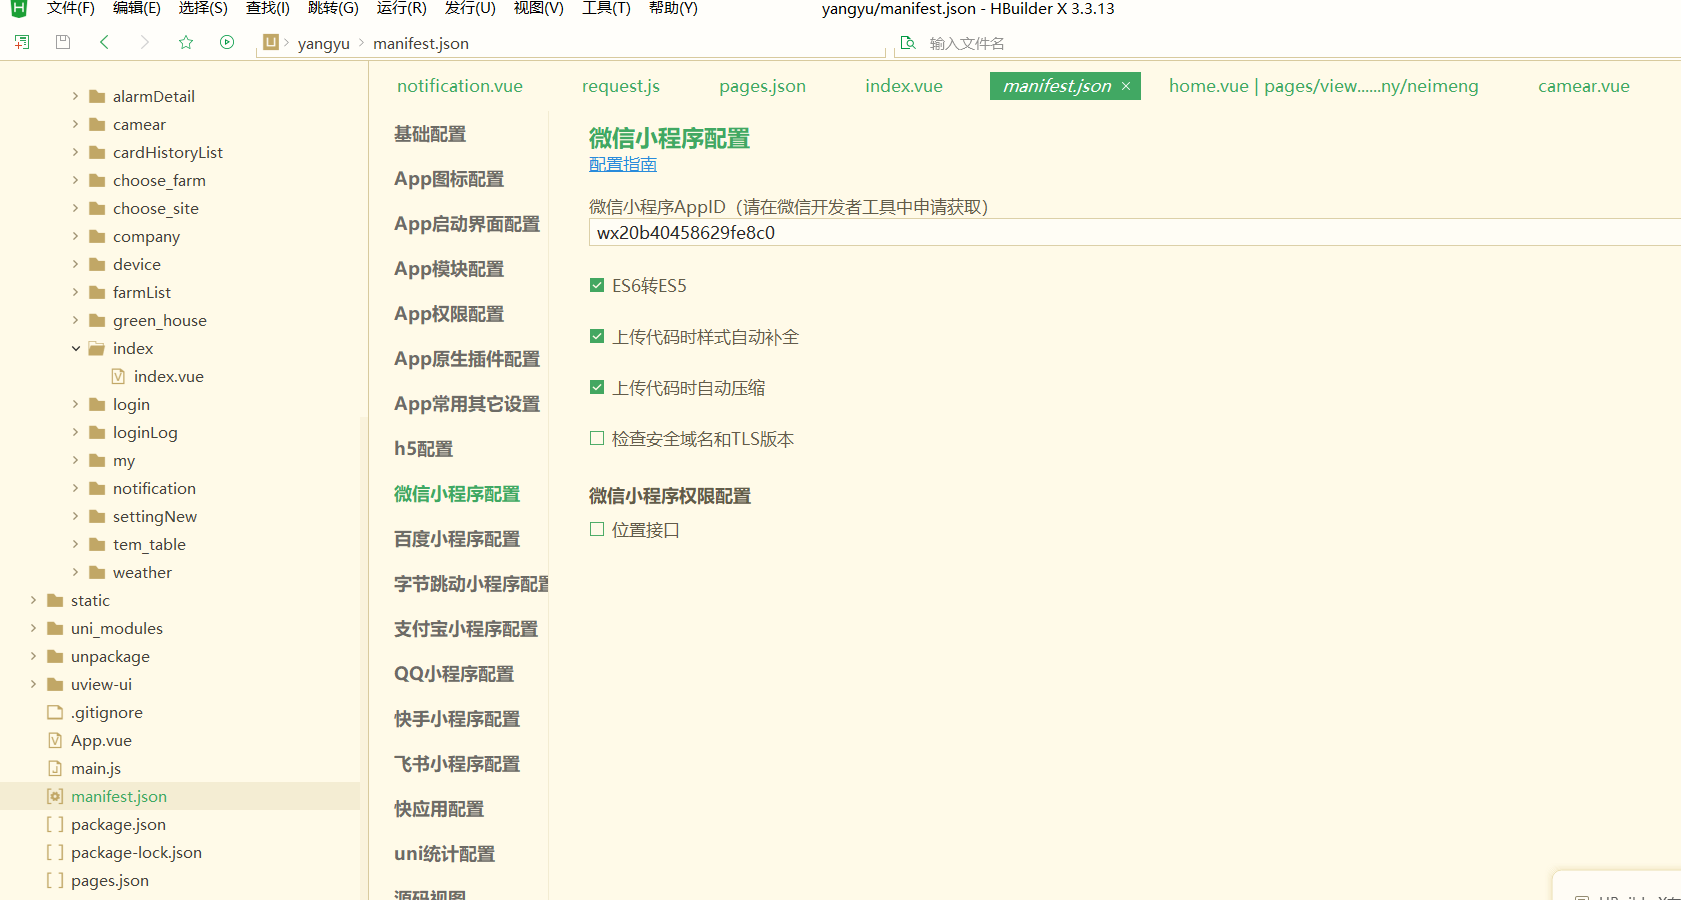1681x900 pixels.
Task: Expand the login folder
Action: 76,404
